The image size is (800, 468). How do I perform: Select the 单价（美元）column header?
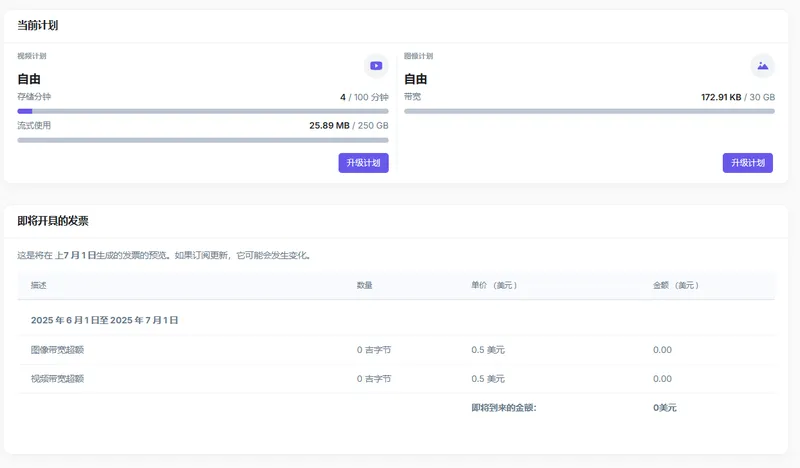(494, 285)
